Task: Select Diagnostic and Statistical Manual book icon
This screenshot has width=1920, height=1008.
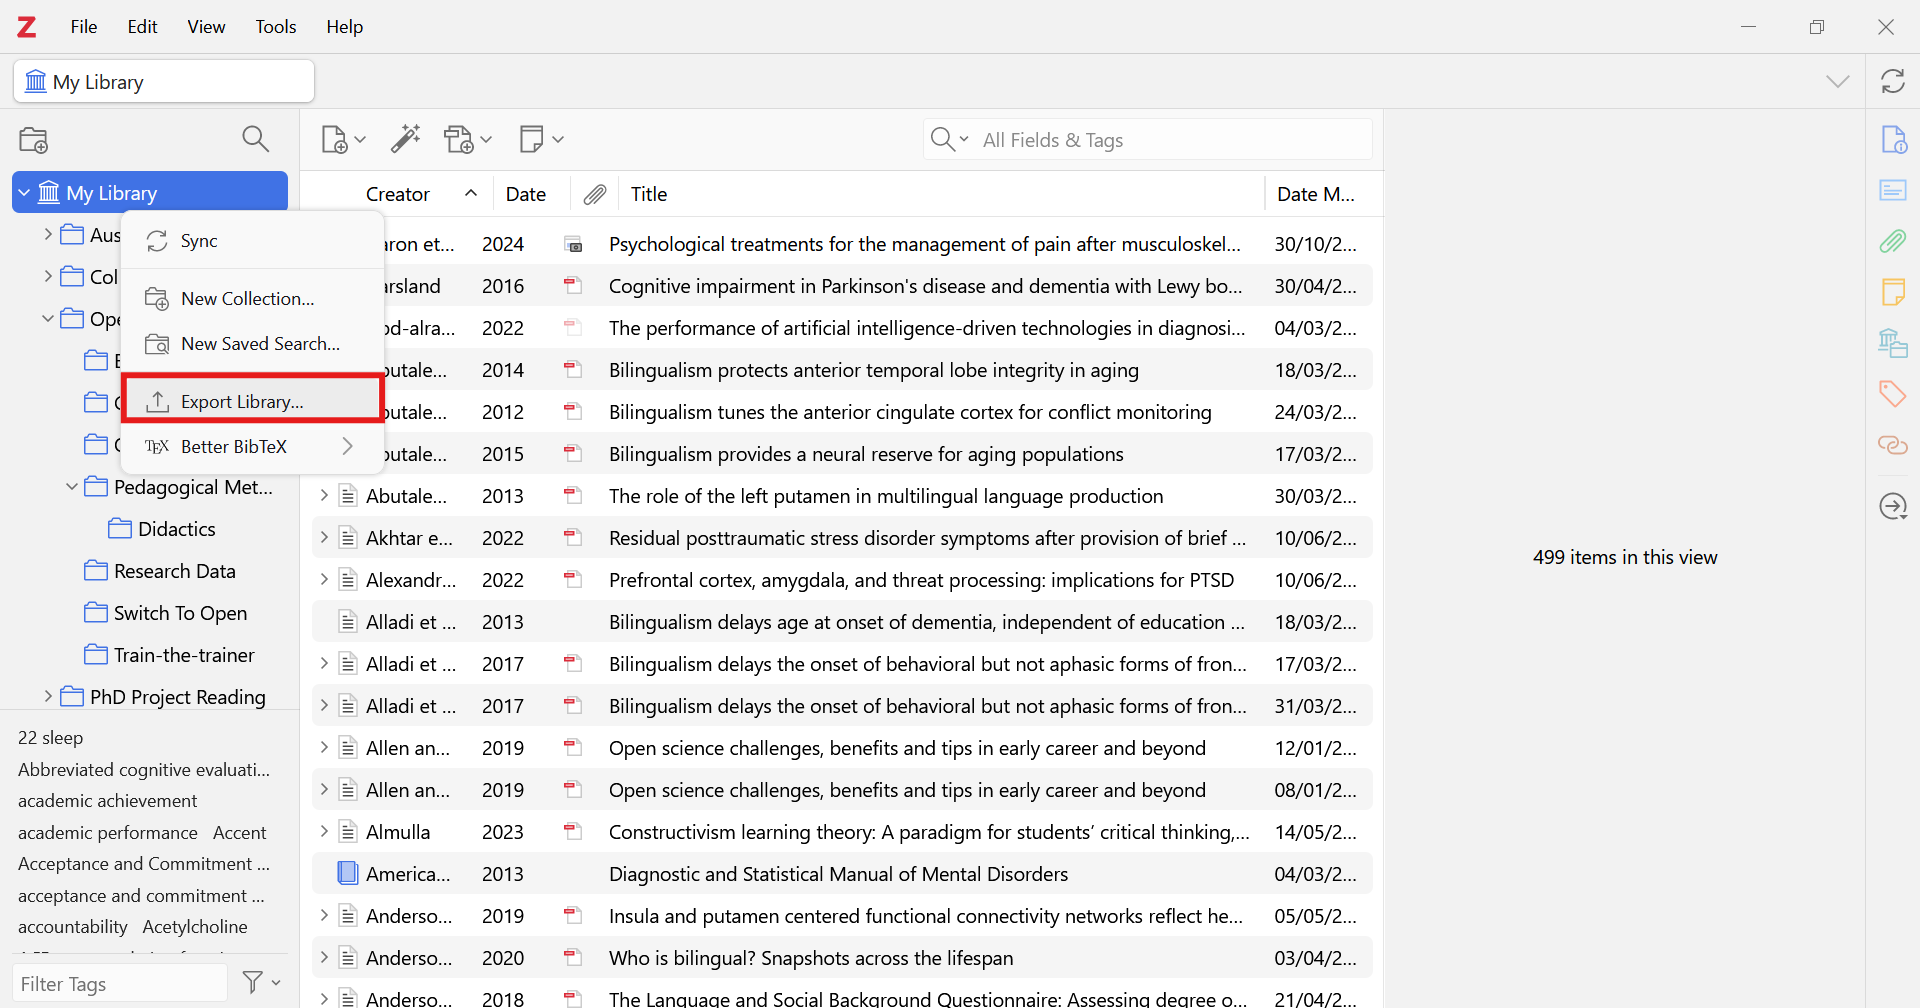Action: coord(348,873)
